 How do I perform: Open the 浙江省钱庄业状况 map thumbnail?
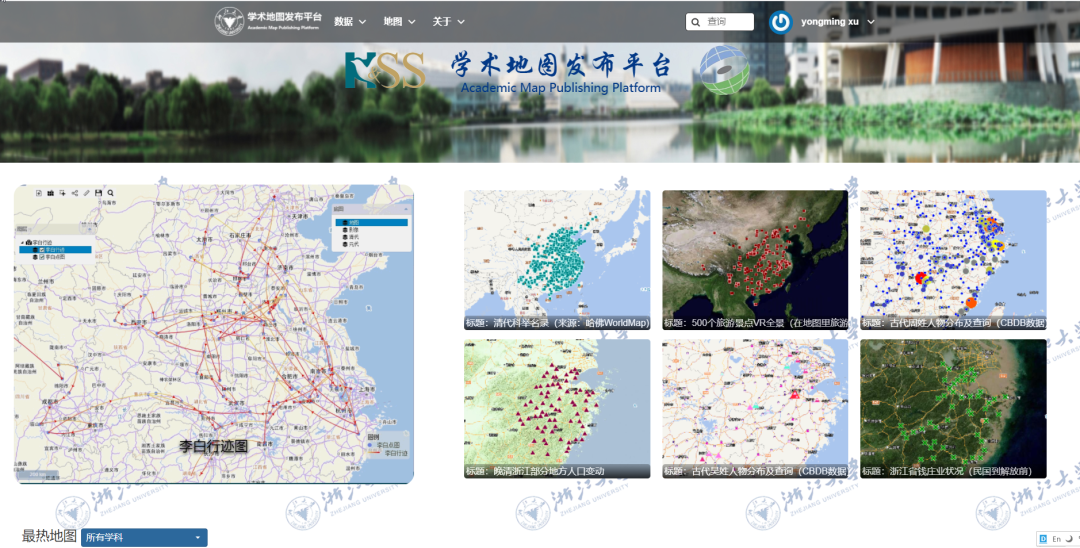pos(953,408)
